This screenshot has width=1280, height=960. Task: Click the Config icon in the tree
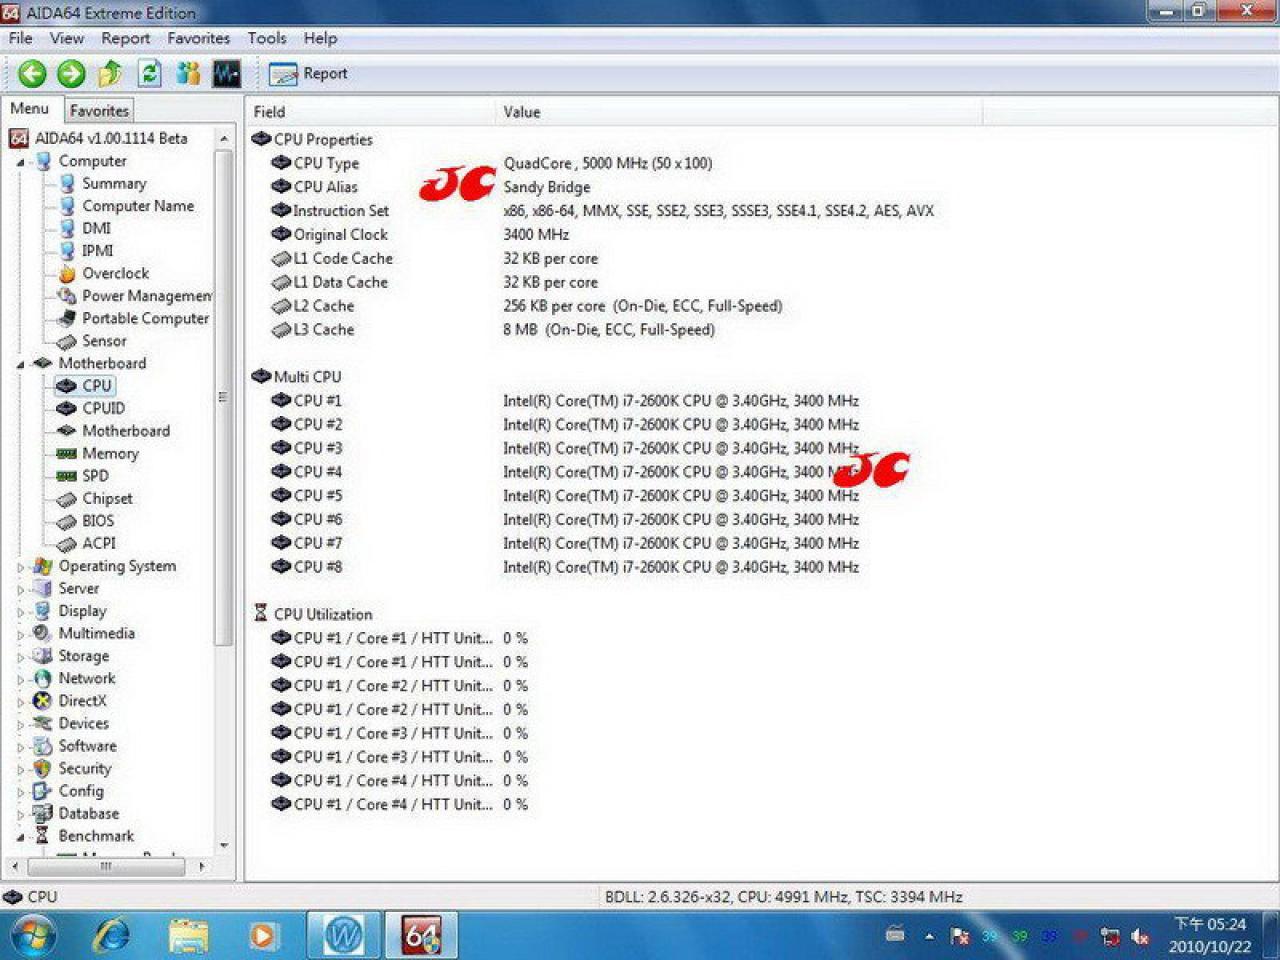point(42,791)
